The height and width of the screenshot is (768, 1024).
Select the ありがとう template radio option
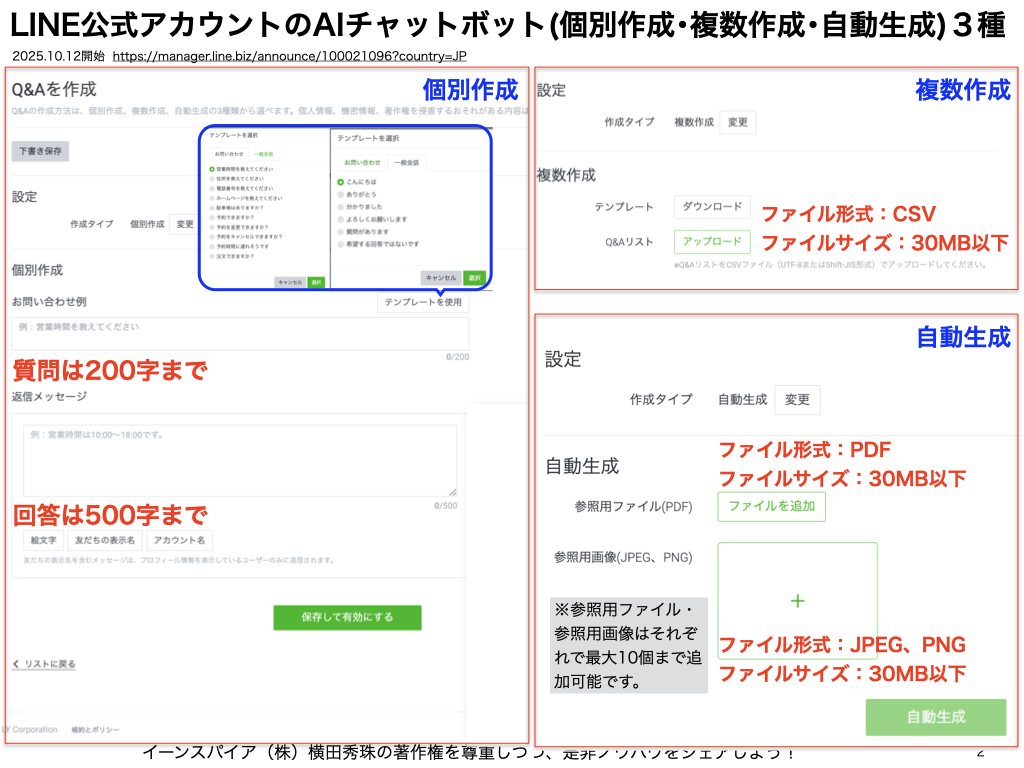[x=341, y=194]
